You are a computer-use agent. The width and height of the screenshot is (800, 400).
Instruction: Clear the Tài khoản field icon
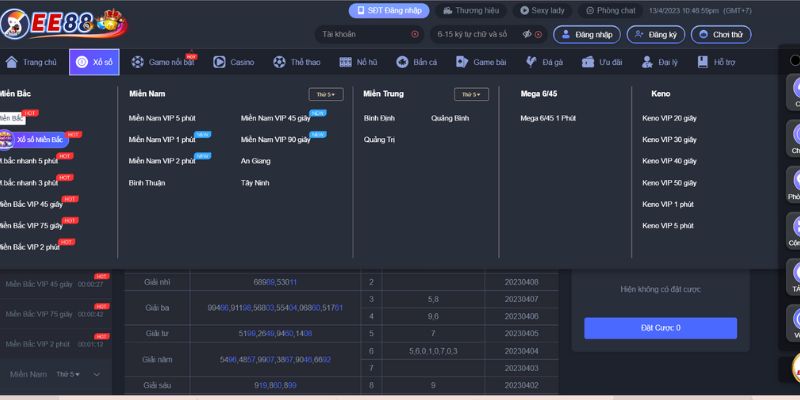coord(415,34)
